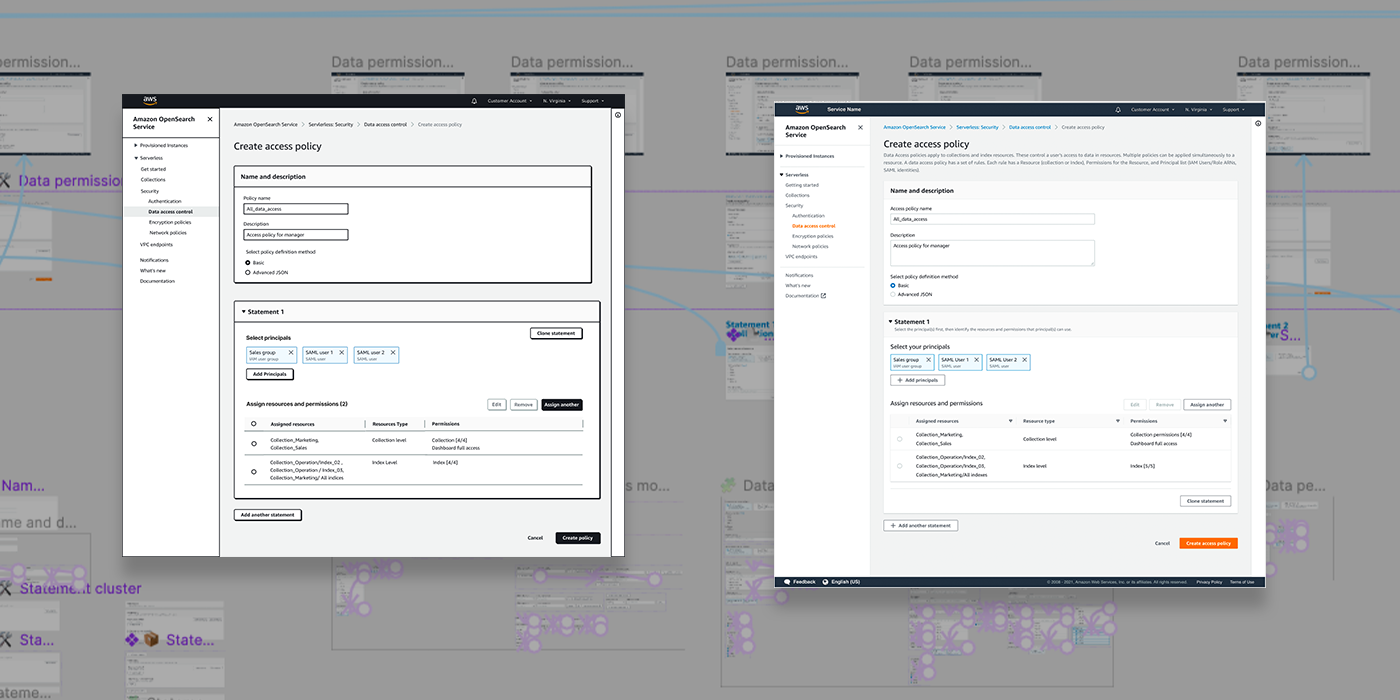Image resolution: width=1400 pixels, height=700 pixels.
Task: Close the sidebar with the X in the left wireframe
Action: [x=210, y=119]
